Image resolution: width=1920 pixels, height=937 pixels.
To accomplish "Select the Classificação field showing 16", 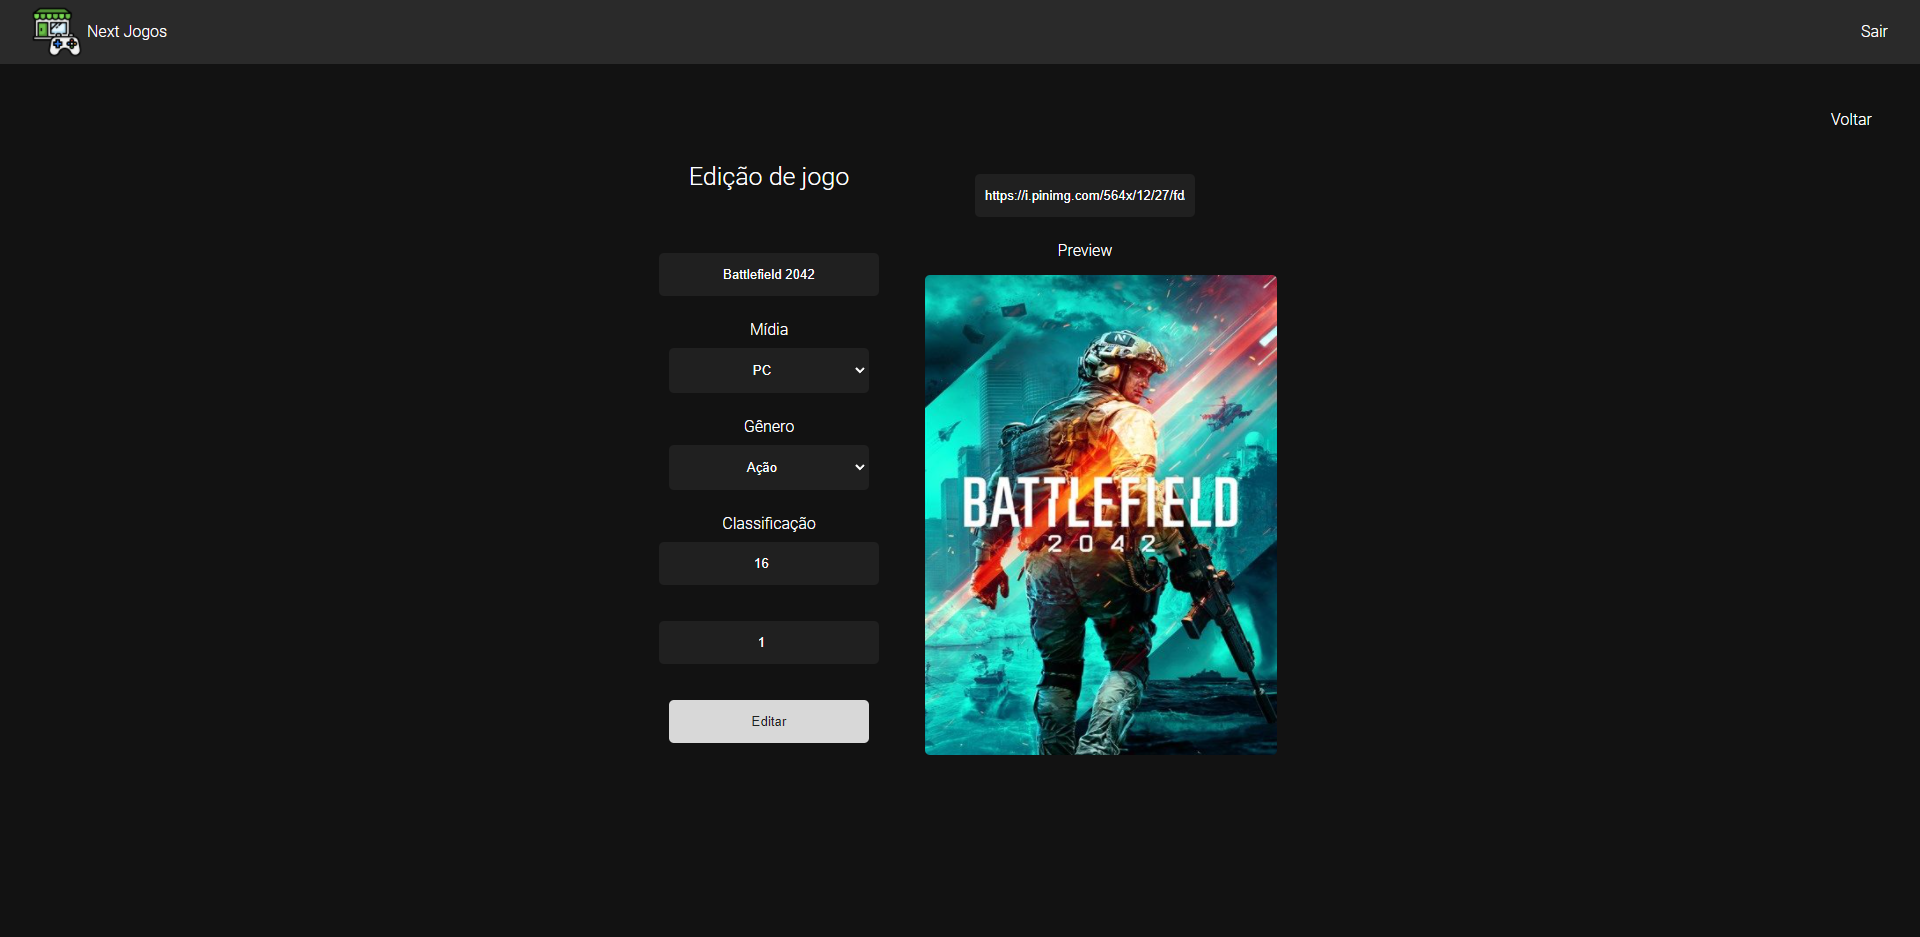I will (x=768, y=563).
